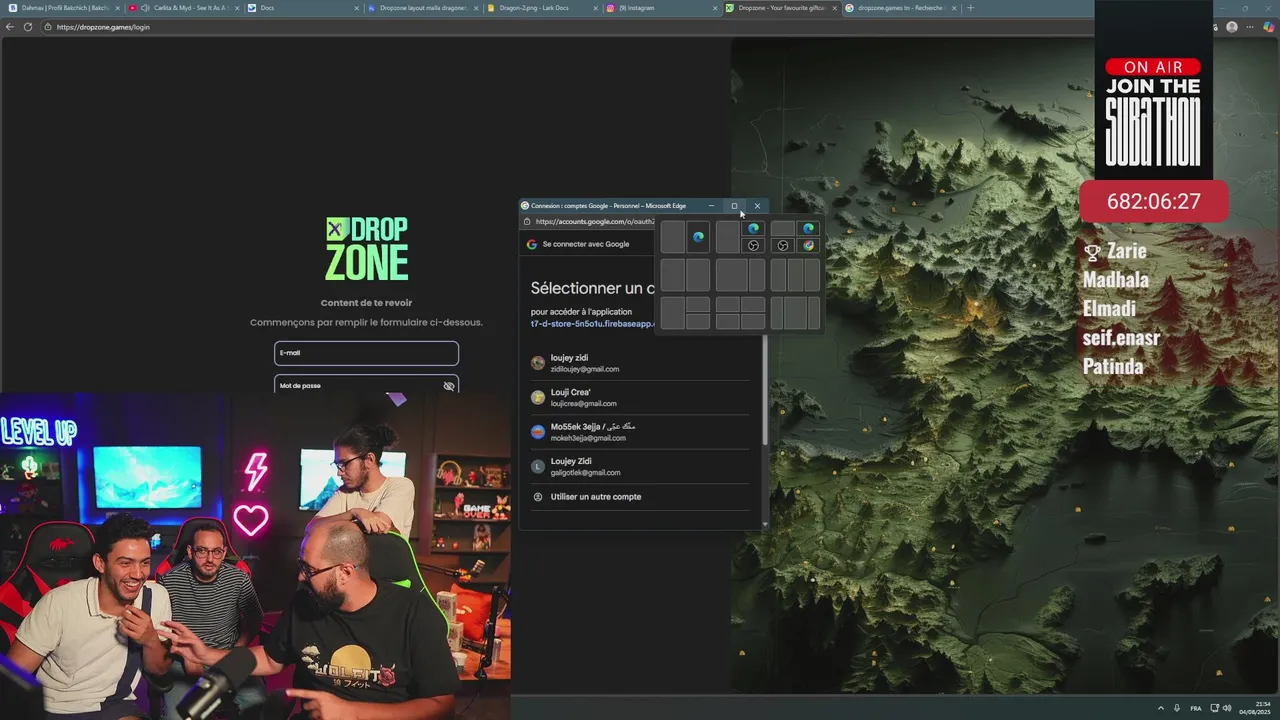The width and height of the screenshot is (1280, 720).
Task: Click the name Madhala in leaderboard
Action: 1115,280
